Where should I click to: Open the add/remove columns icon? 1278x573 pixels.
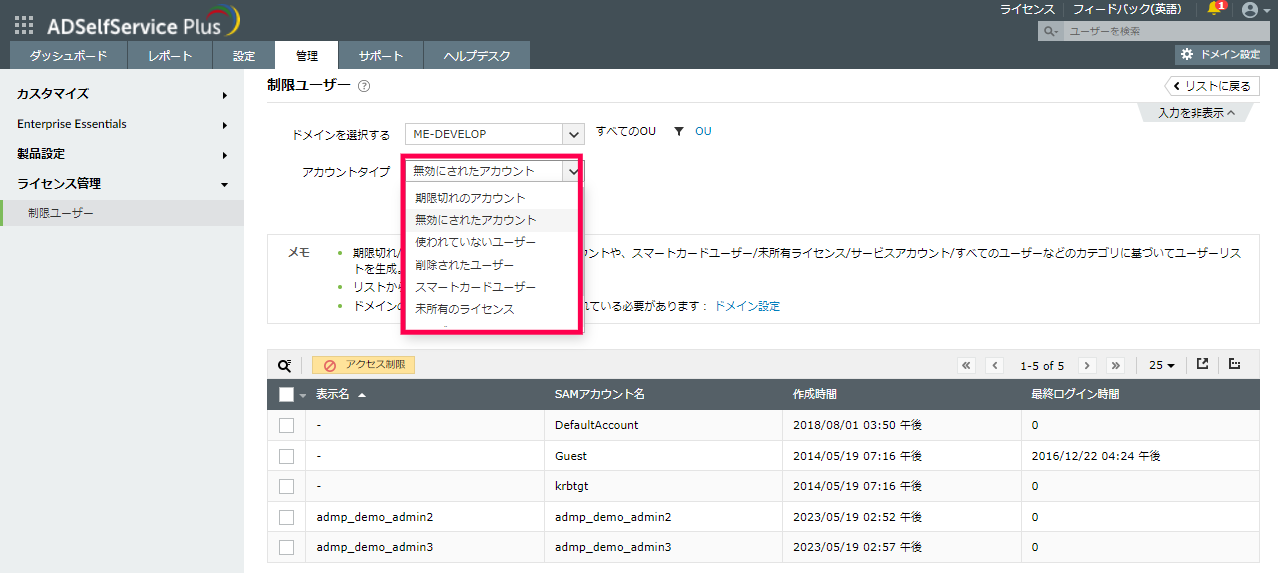(1235, 364)
